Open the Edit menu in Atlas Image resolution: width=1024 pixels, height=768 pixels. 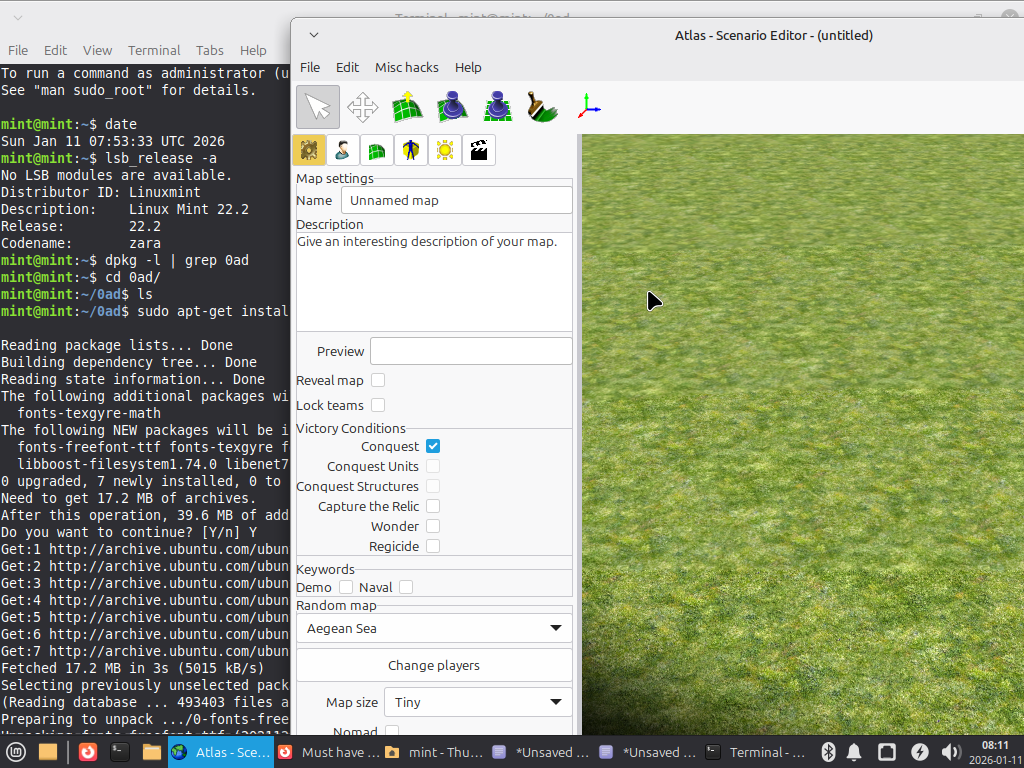click(x=347, y=67)
